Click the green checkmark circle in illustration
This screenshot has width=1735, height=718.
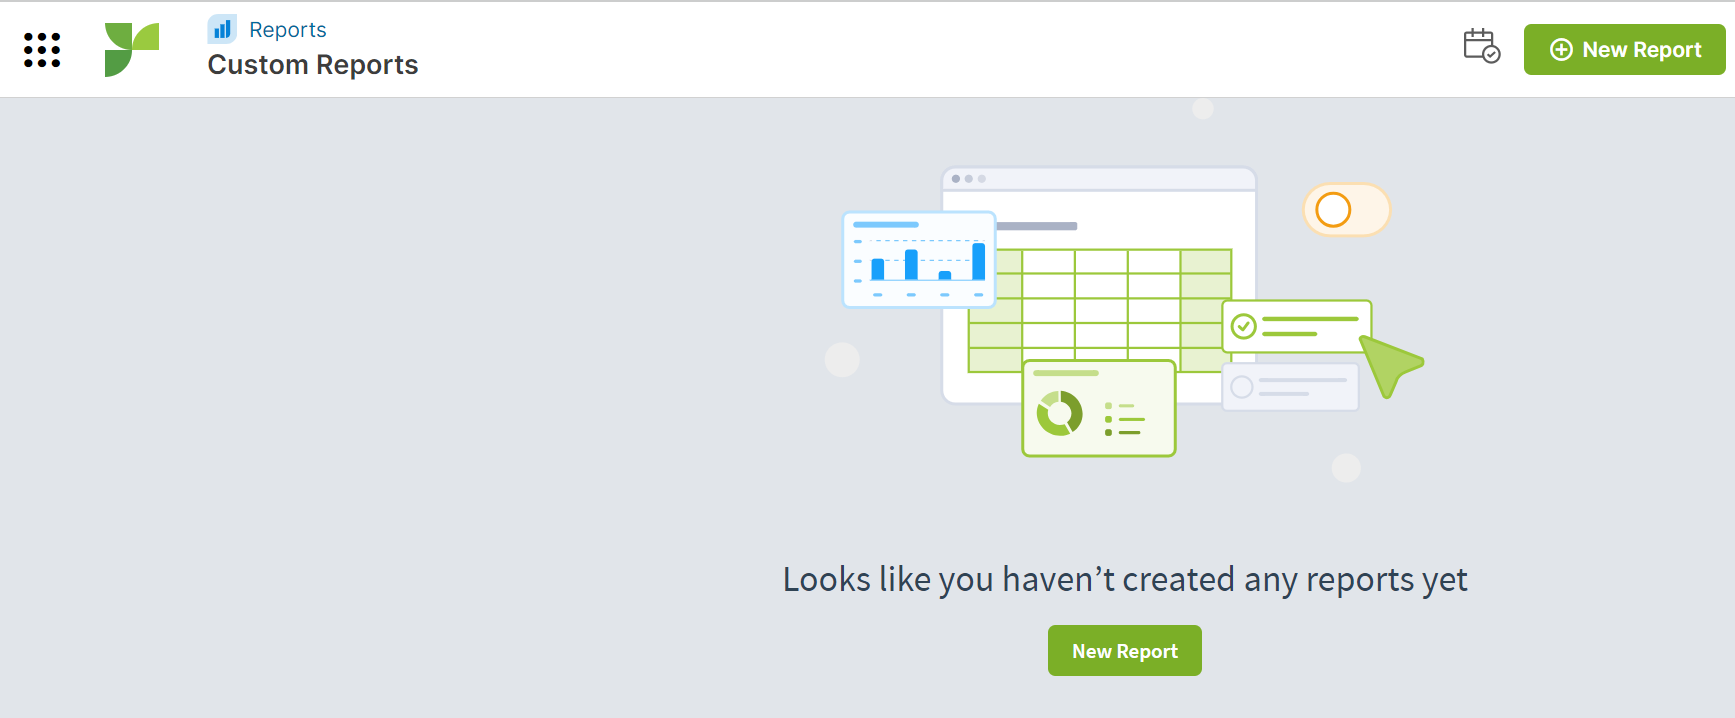pyautogui.click(x=1243, y=327)
